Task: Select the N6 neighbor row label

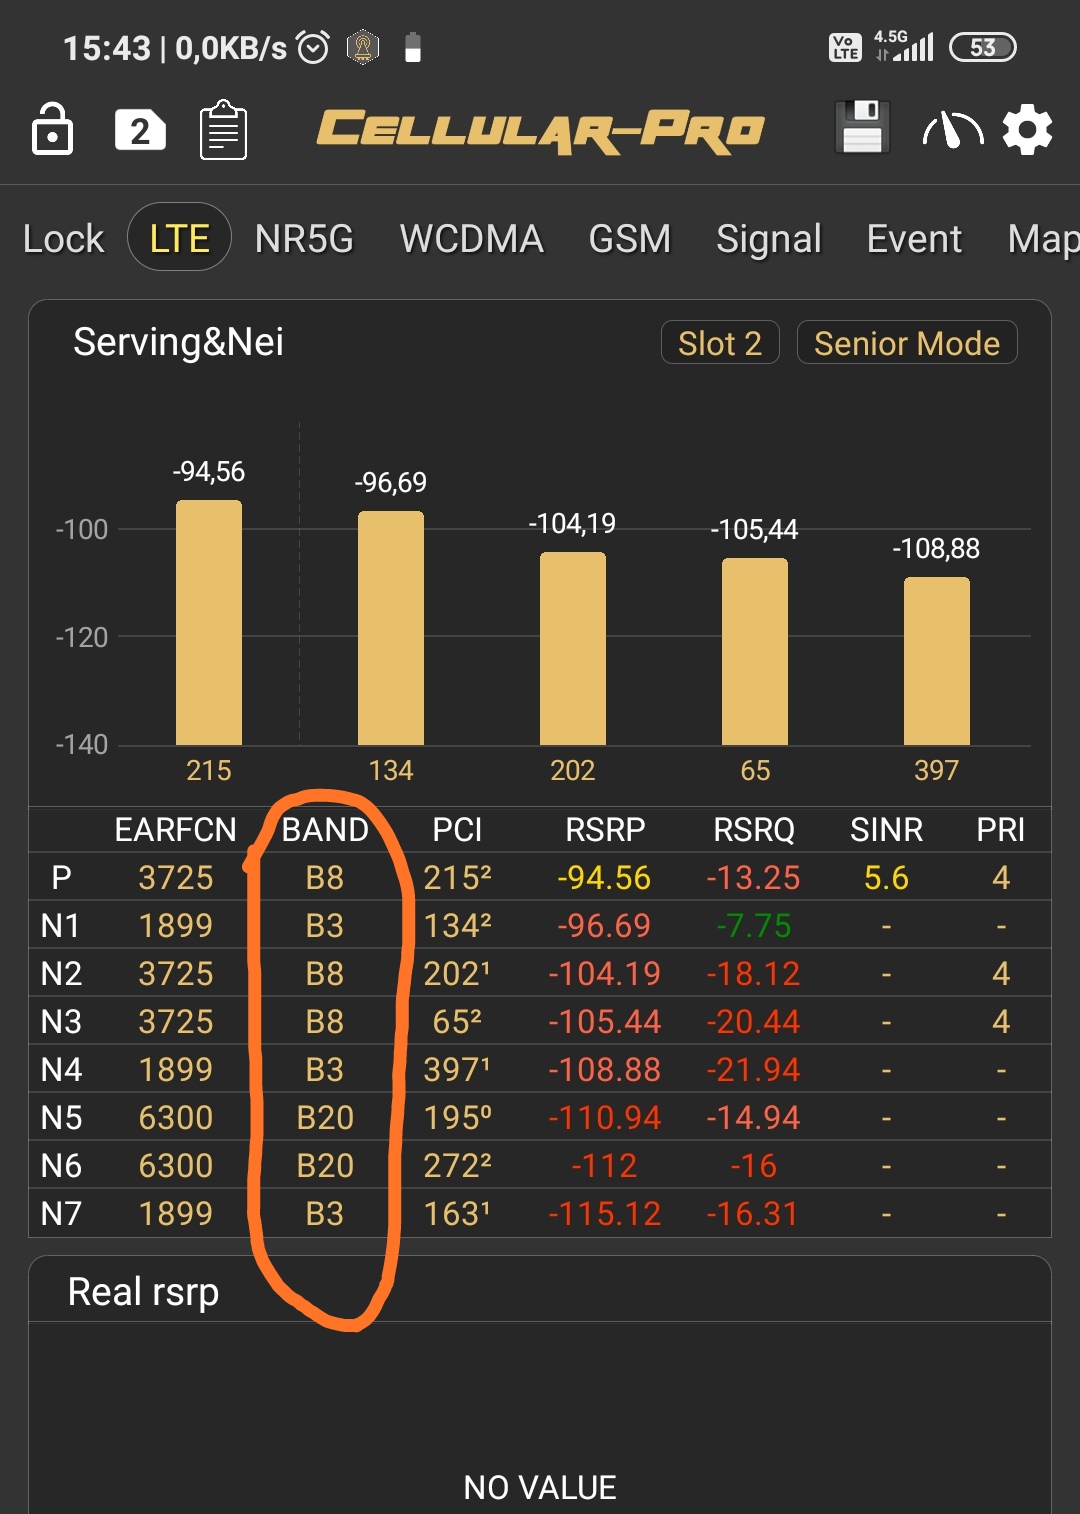Action: tap(61, 1166)
